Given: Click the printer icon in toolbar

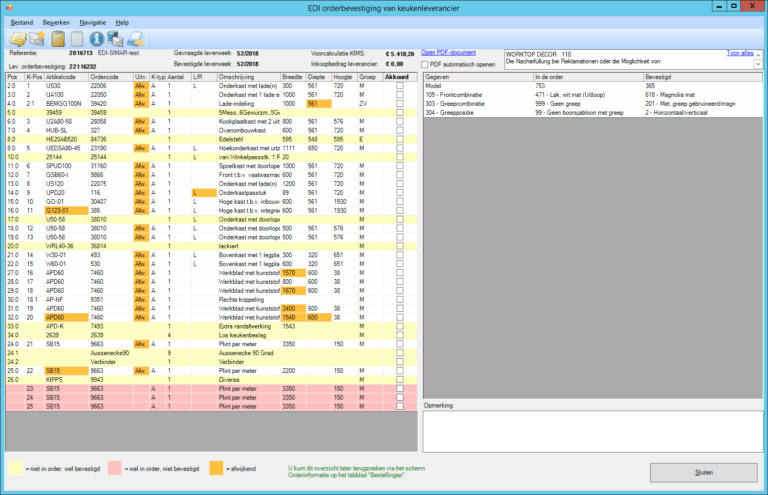Looking at the screenshot, I should [x=135, y=38].
